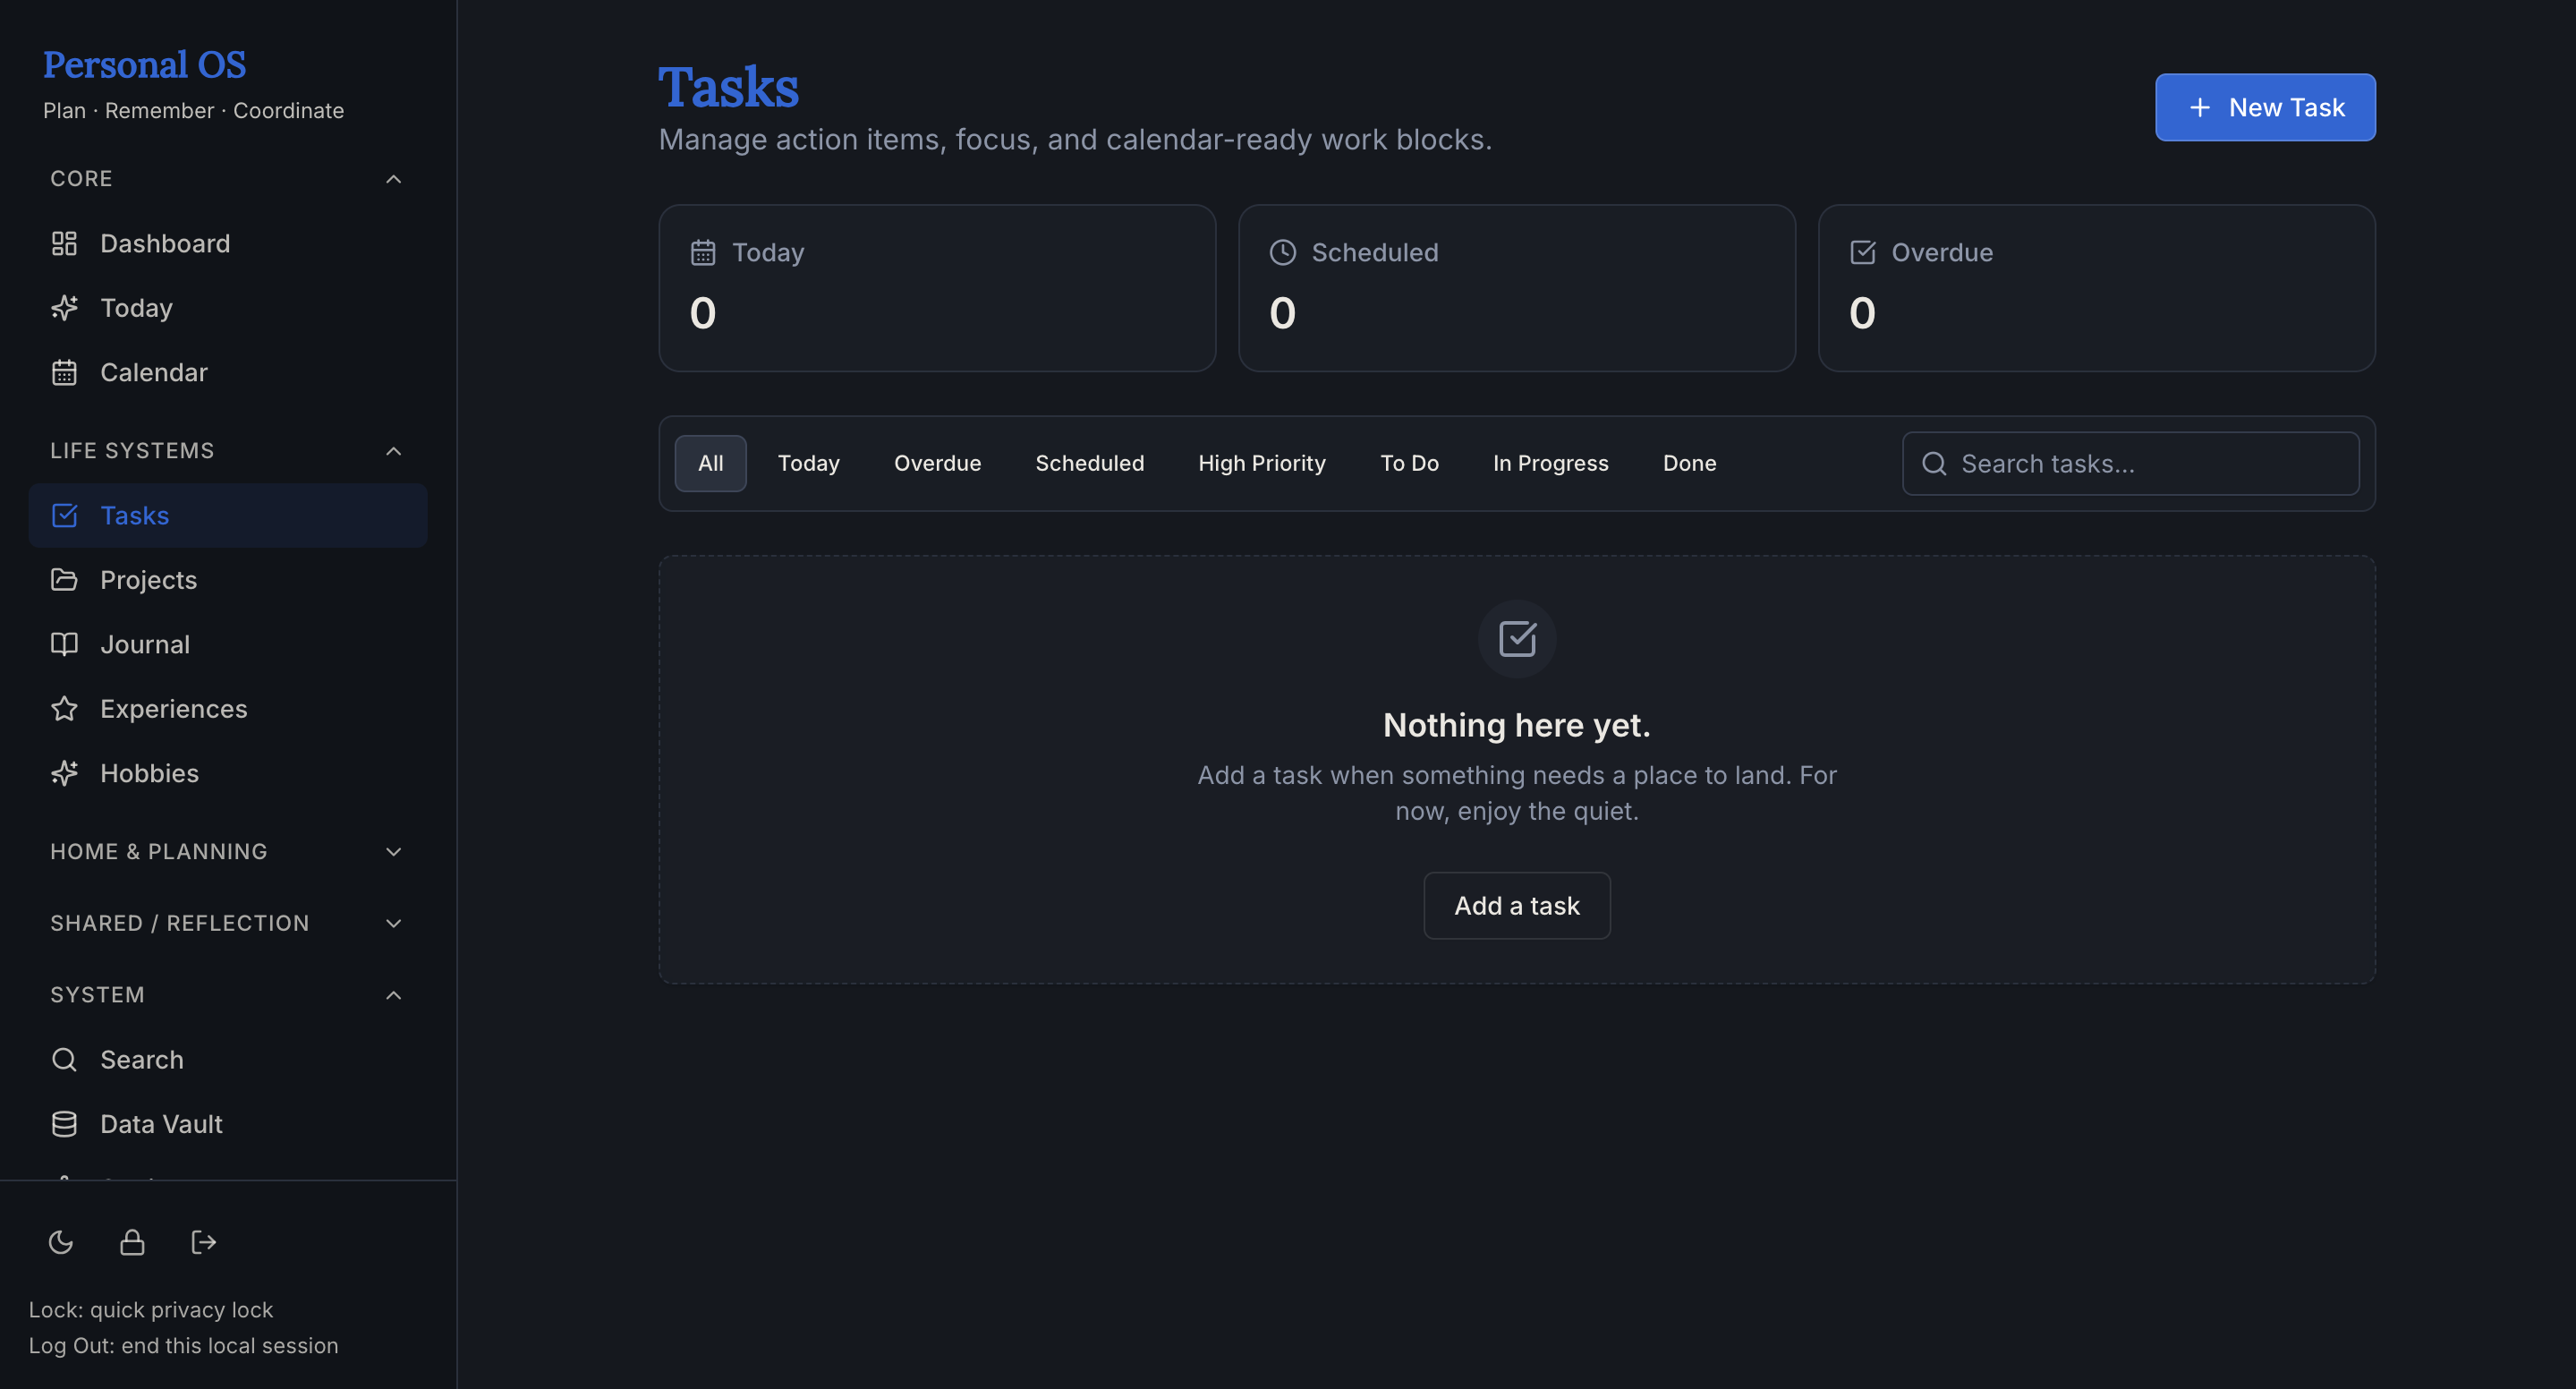Open the Today page in sidebar
Screen dimensions: 2576x1389
tap(228, 308)
